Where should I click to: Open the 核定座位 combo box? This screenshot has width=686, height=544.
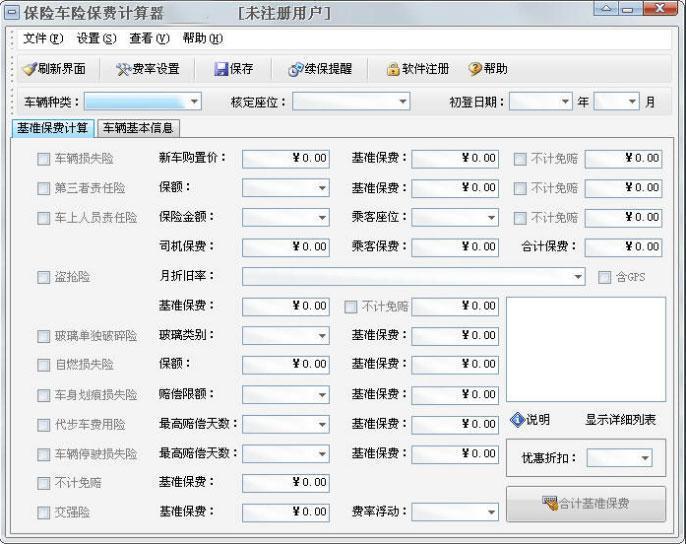click(x=402, y=102)
